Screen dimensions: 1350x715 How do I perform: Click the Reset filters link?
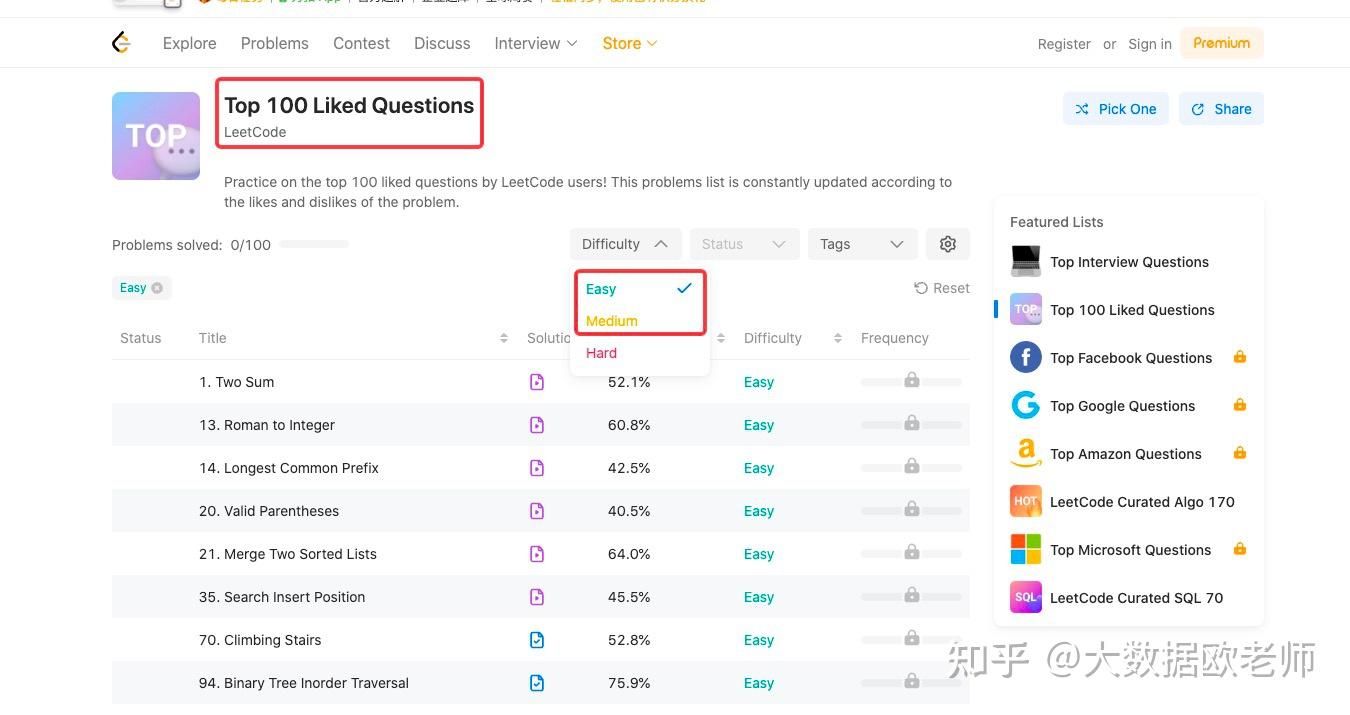pyautogui.click(x=941, y=287)
